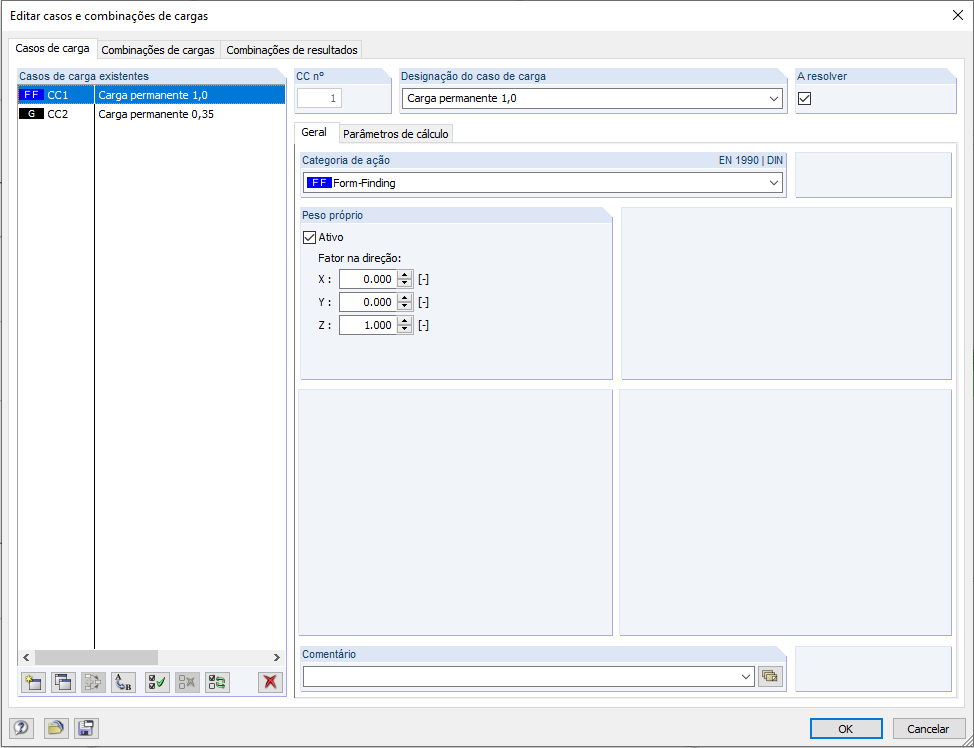Open the Comentário dropdown arrow
974x748 pixels.
click(x=747, y=677)
